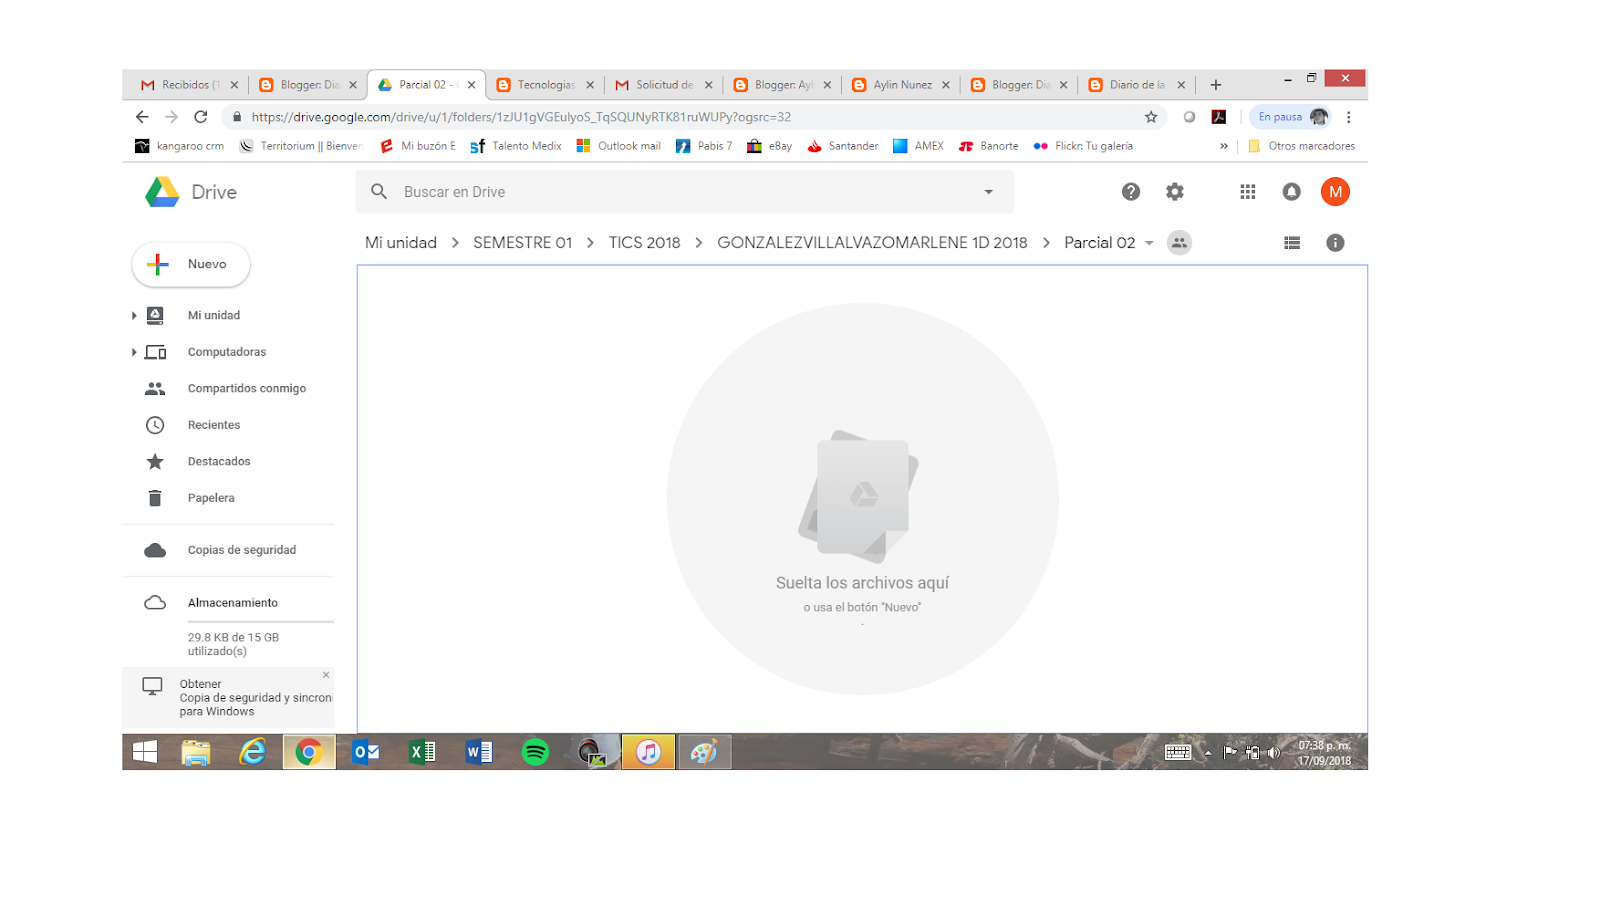The height and width of the screenshot is (907, 1600).
Task: Expand the Computadoras tree arrow
Action: coord(134,352)
